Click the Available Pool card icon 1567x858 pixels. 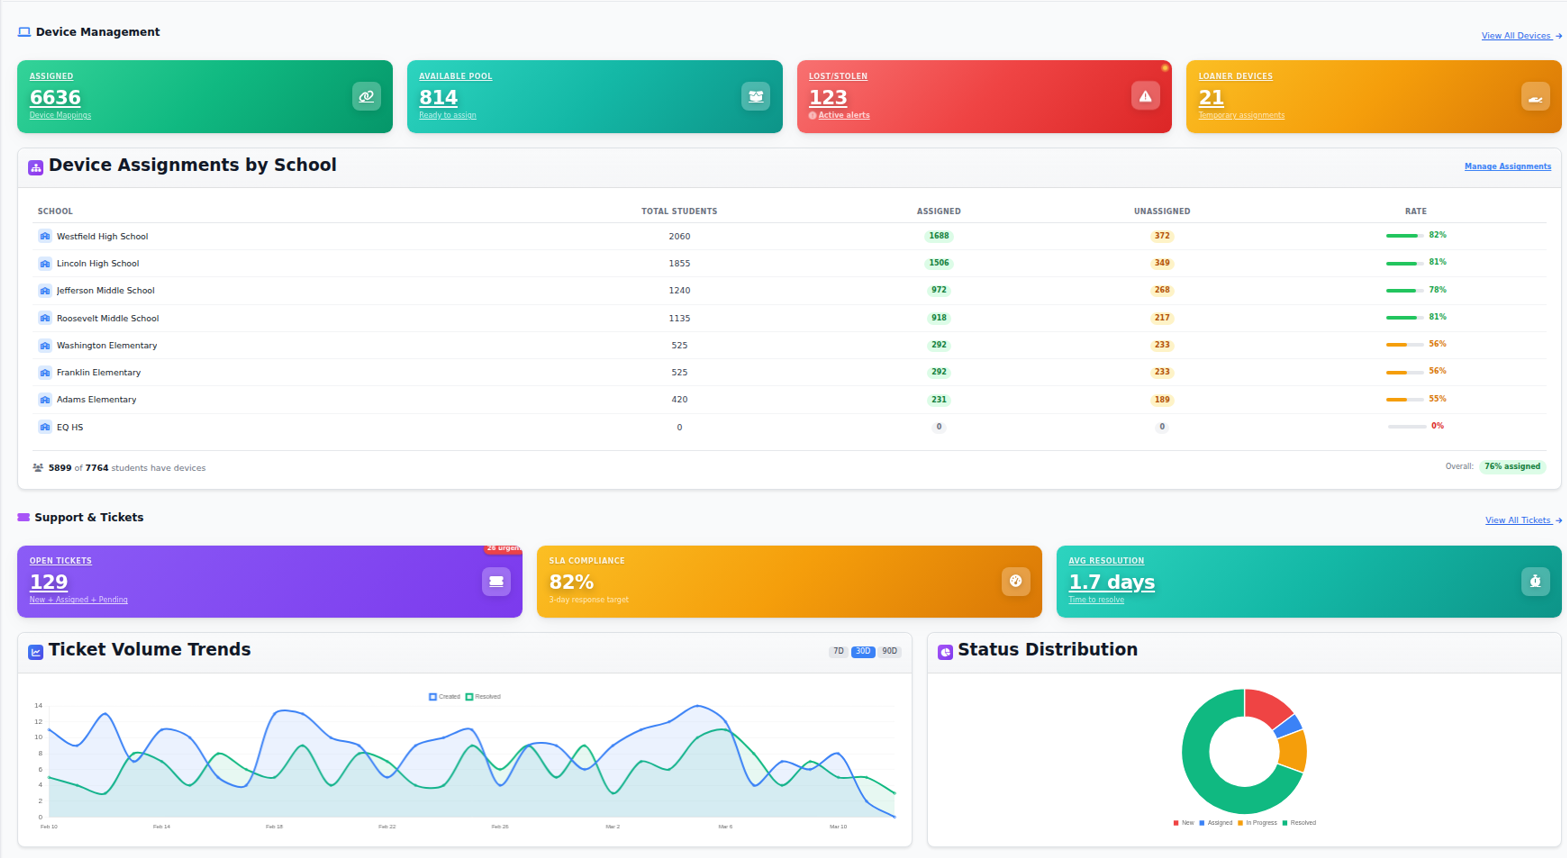point(756,96)
